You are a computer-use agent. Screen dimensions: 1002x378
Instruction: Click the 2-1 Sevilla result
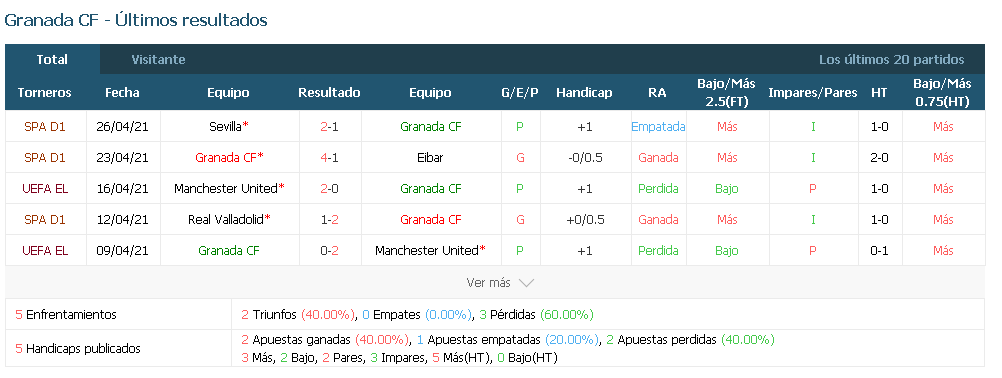[329, 126]
